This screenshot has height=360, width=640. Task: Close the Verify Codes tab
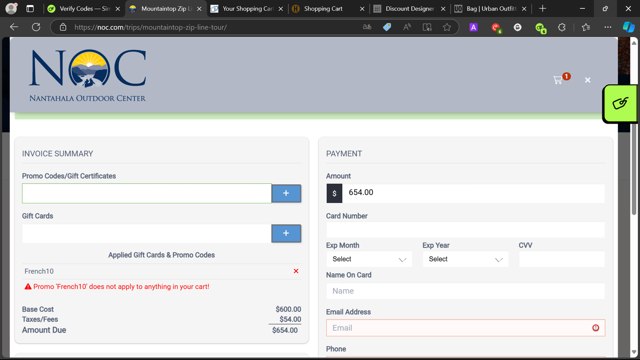tap(118, 9)
